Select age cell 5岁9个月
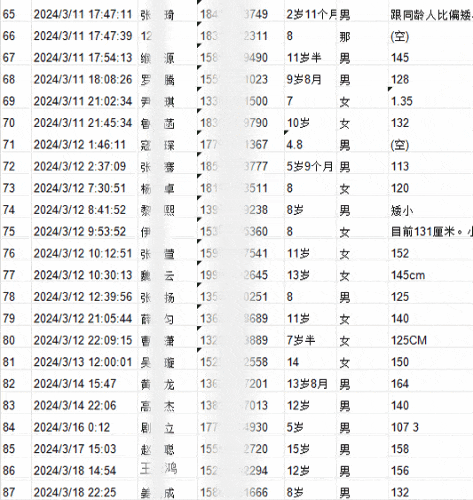This screenshot has width=473, height=500. 311,166
